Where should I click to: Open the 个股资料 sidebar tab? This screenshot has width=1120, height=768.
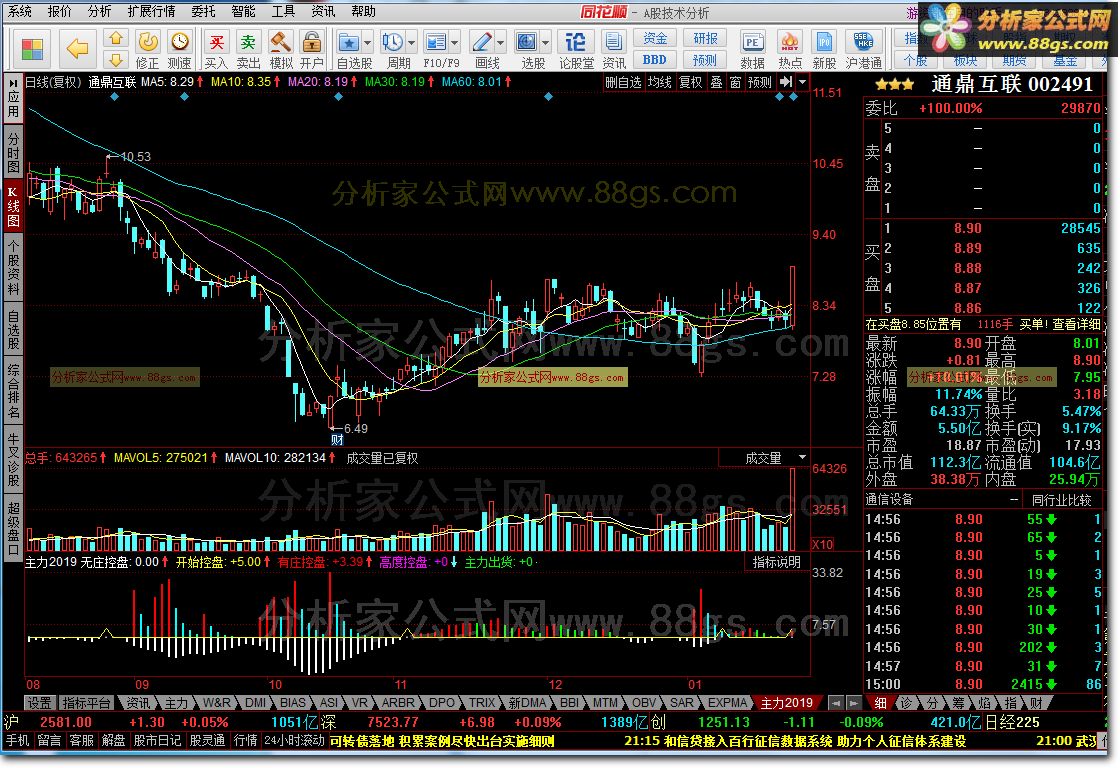14,268
